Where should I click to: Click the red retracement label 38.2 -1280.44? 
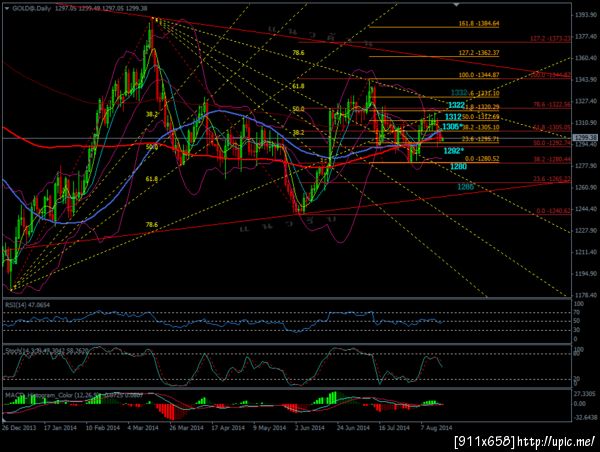point(552,158)
